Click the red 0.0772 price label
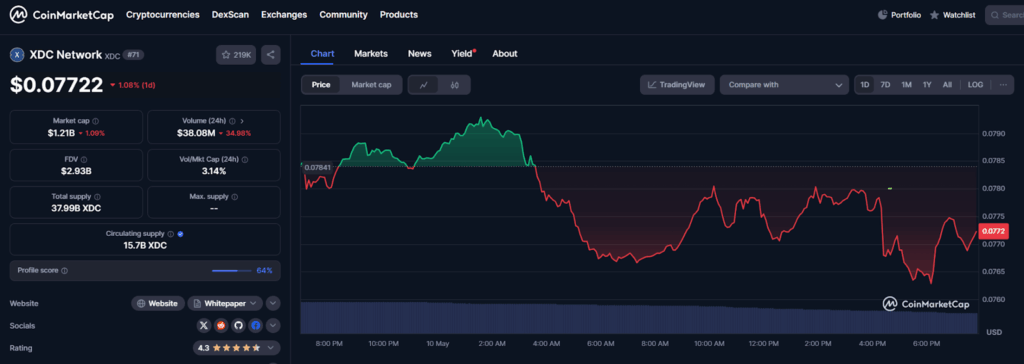 point(995,231)
